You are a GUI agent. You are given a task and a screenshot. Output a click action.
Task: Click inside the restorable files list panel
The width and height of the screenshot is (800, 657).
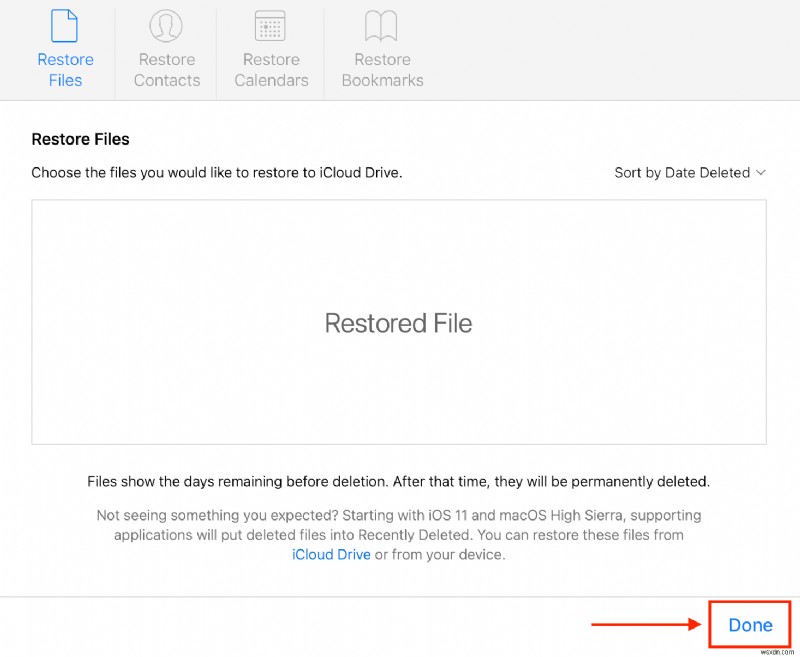tap(398, 322)
